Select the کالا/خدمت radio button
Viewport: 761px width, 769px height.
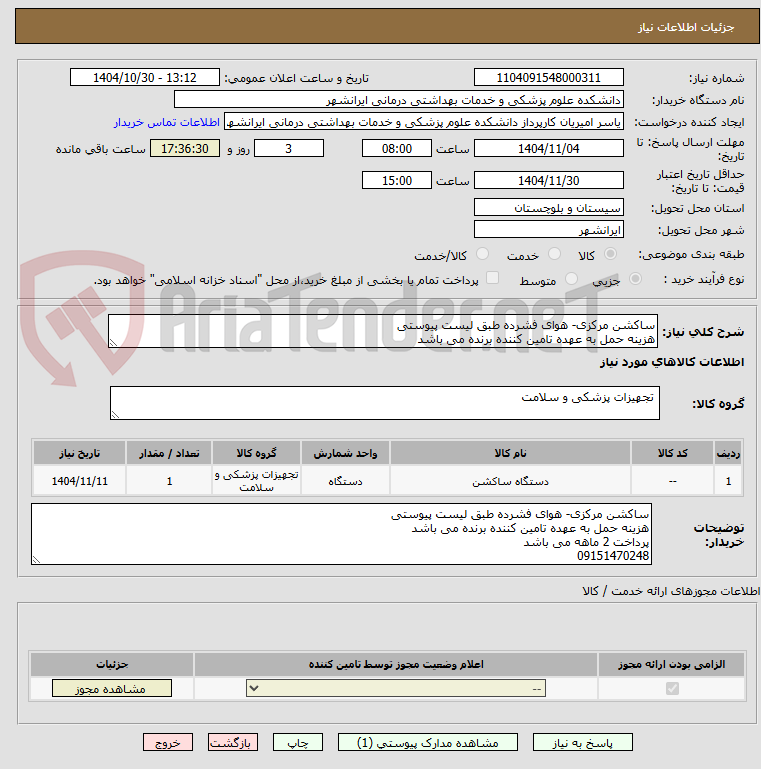tap(482, 254)
